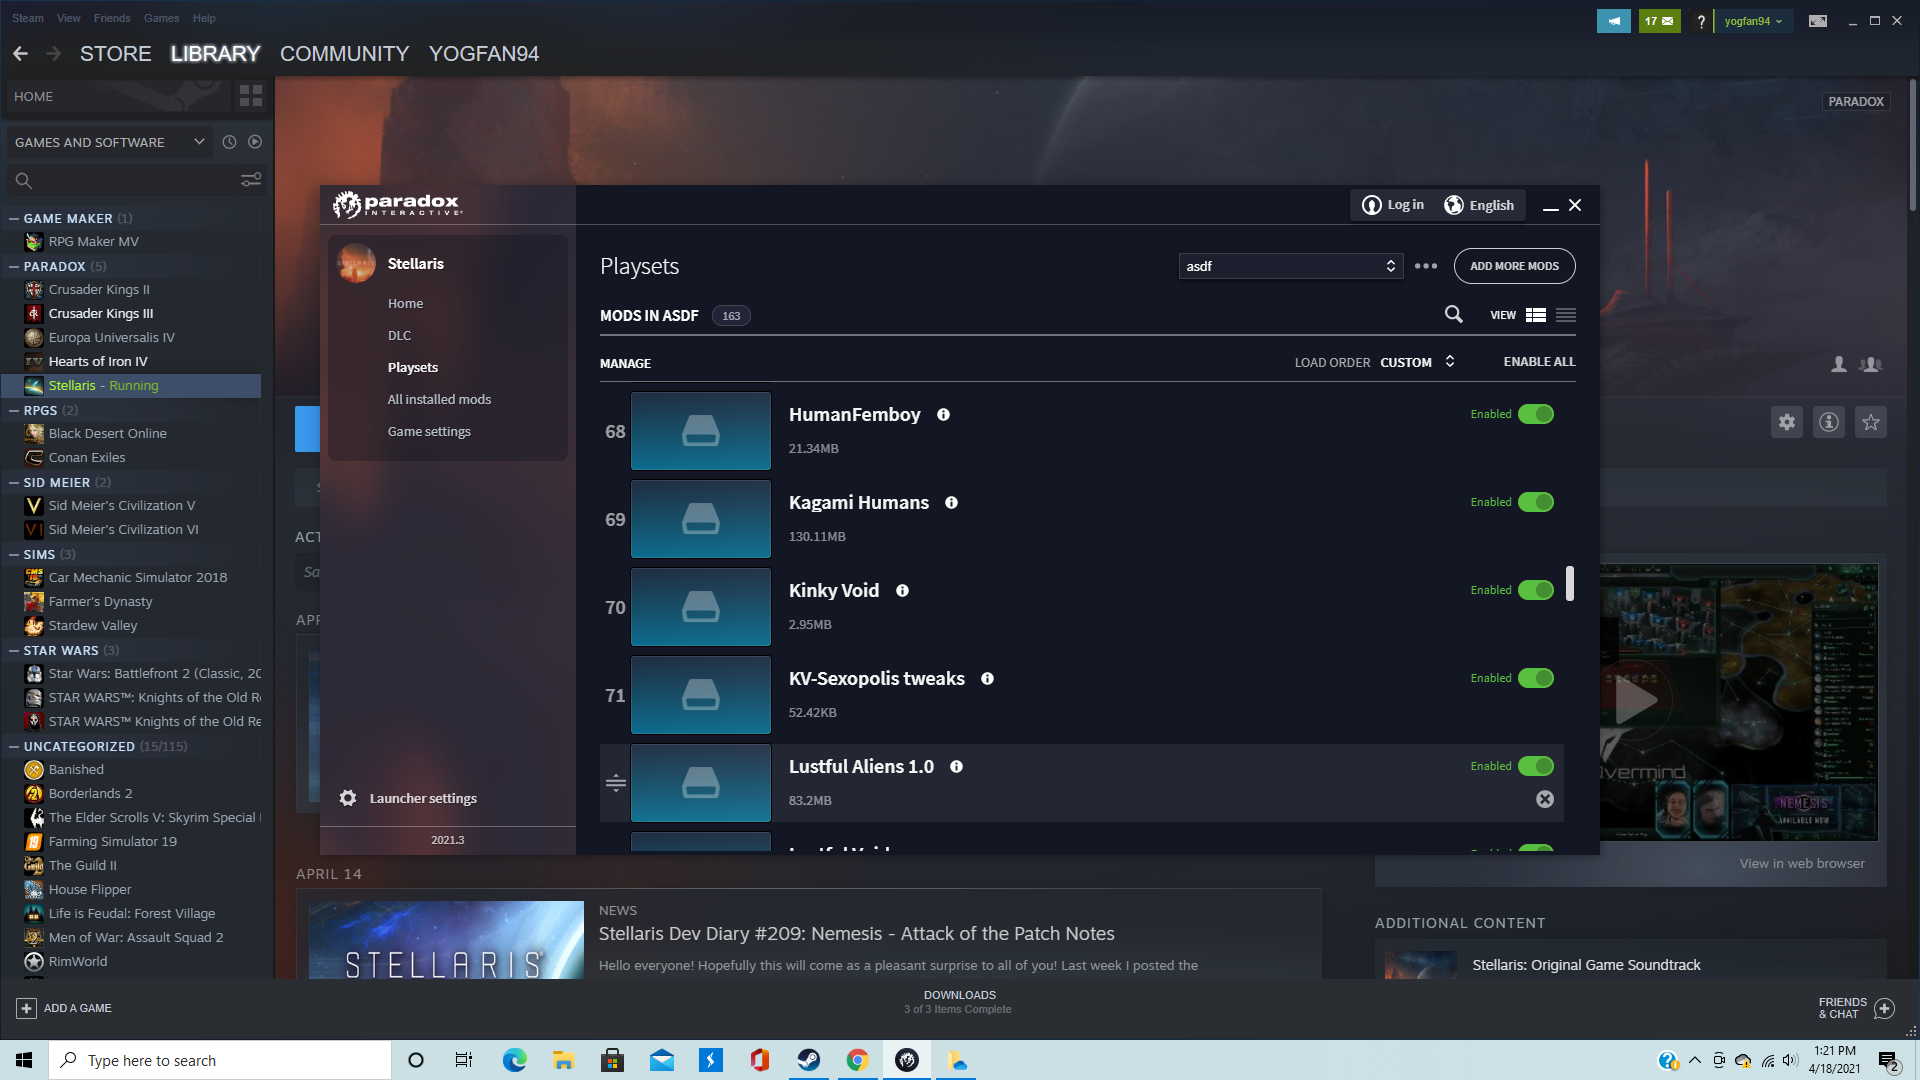Open Steam game info icon

(1829, 422)
